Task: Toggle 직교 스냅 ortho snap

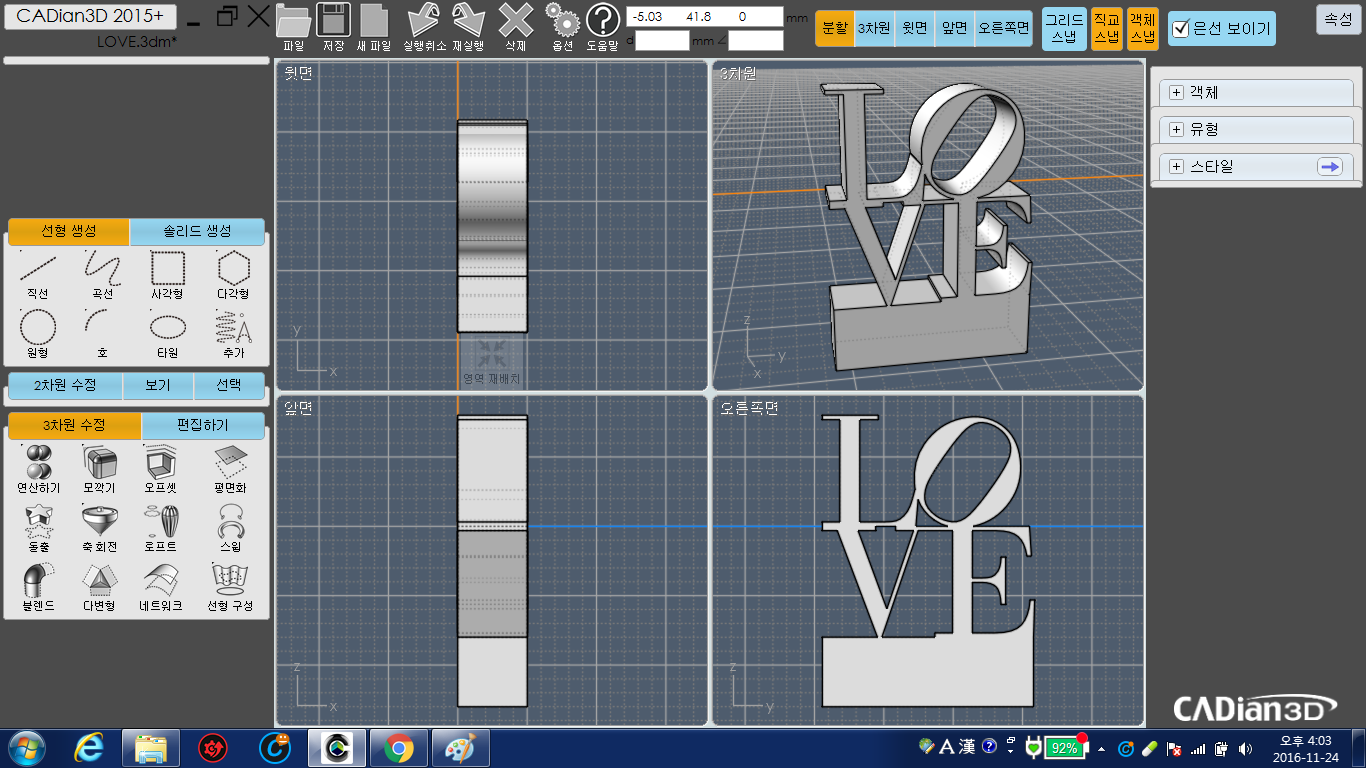Action: 1106,28
